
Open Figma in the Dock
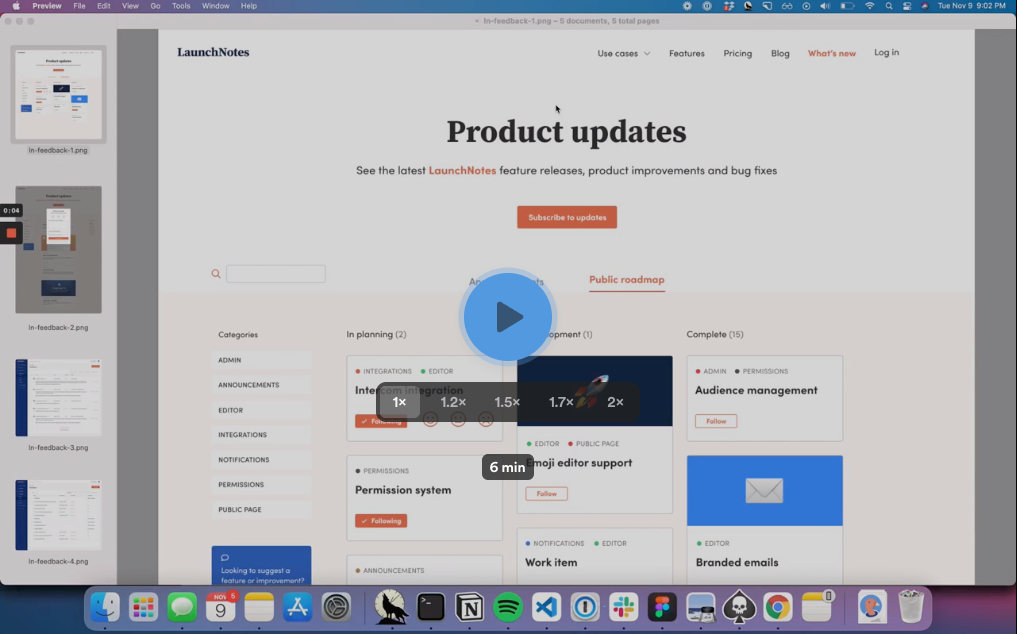662,608
